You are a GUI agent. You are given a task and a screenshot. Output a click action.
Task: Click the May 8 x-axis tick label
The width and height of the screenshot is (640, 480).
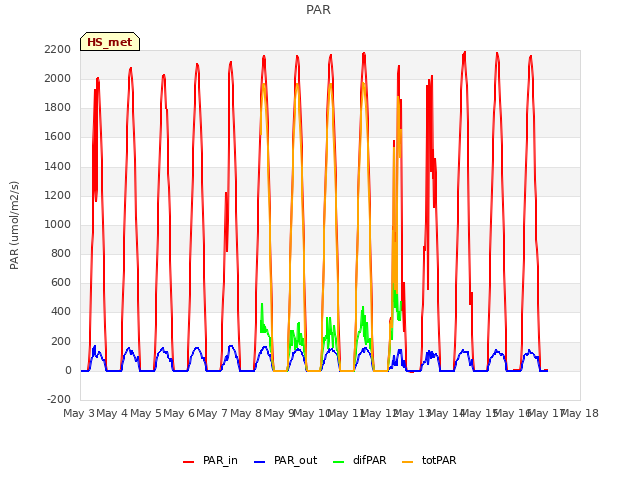click(246, 413)
